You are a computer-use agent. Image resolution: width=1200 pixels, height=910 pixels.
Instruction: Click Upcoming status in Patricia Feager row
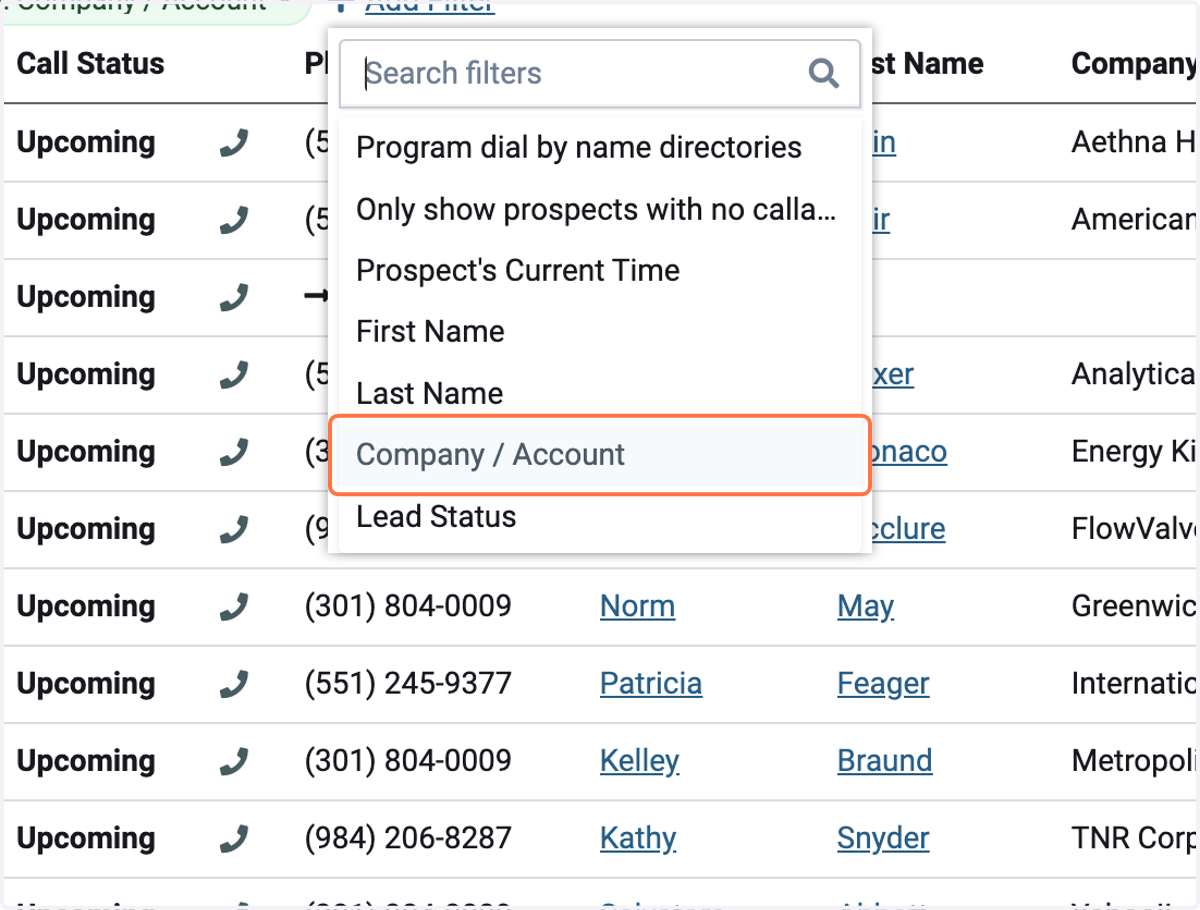(86, 684)
